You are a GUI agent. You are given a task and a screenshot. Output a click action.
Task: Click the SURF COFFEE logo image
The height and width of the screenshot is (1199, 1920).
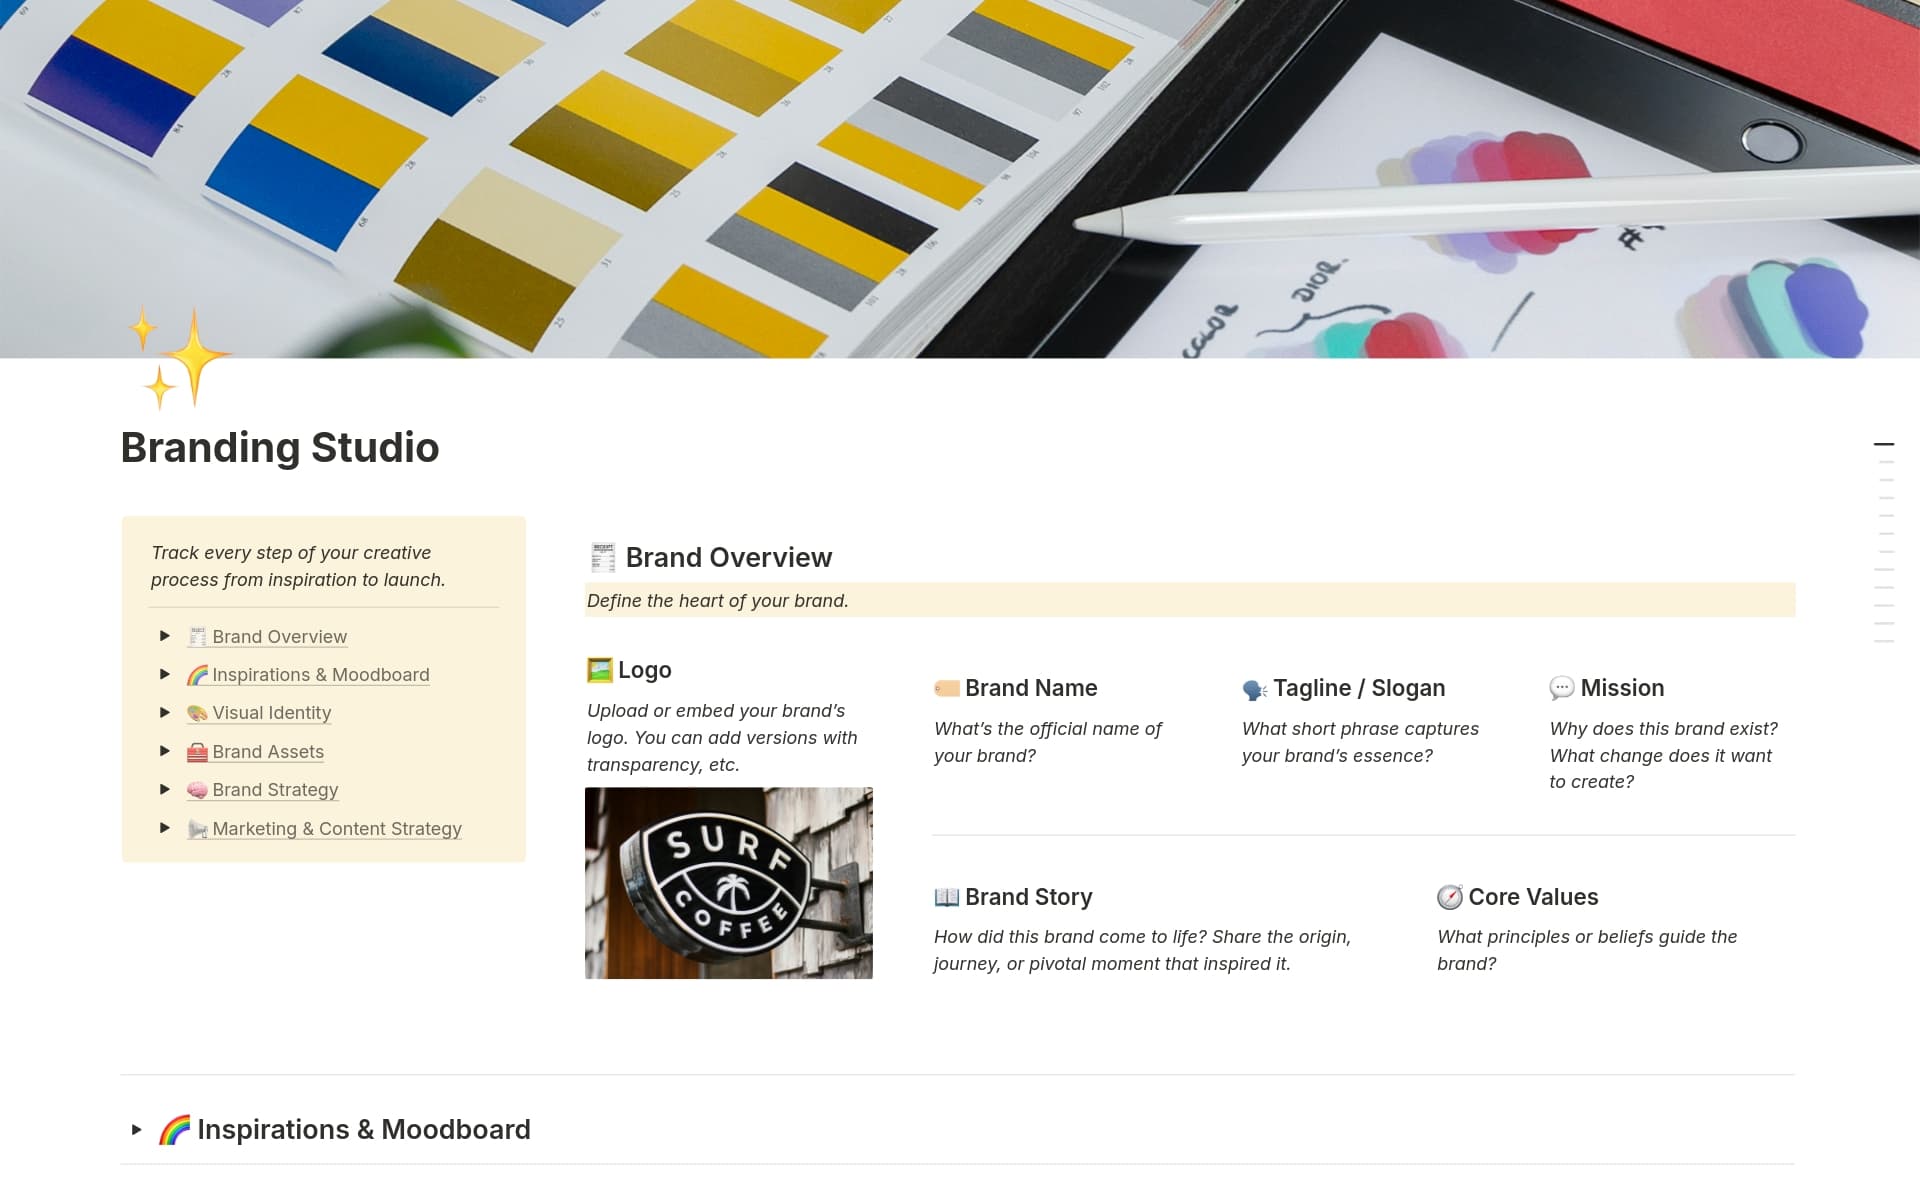point(728,881)
